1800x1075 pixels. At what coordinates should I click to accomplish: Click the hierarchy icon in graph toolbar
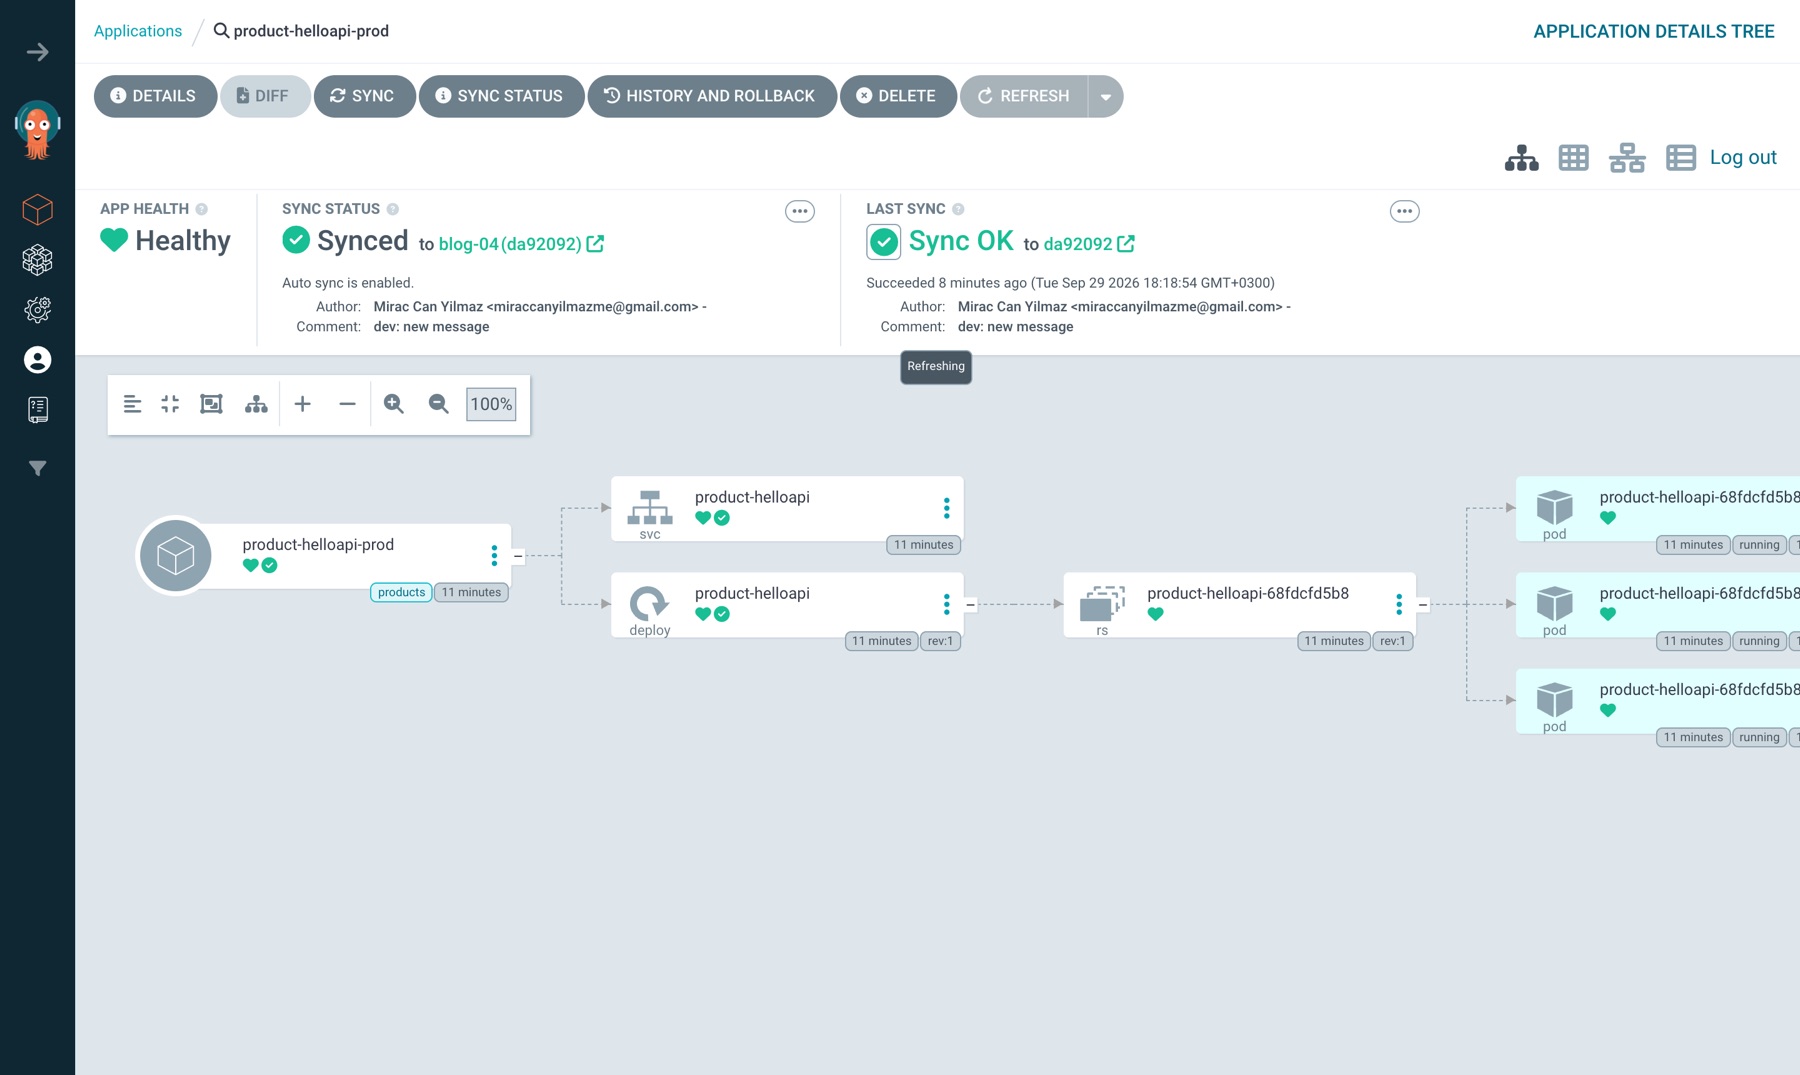click(256, 404)
